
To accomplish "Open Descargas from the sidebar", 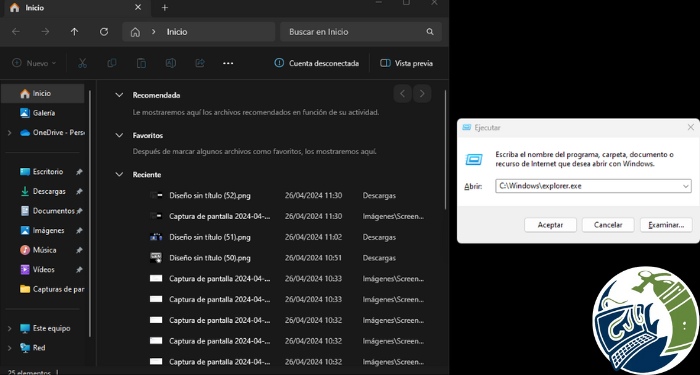I will pos(49,191).
